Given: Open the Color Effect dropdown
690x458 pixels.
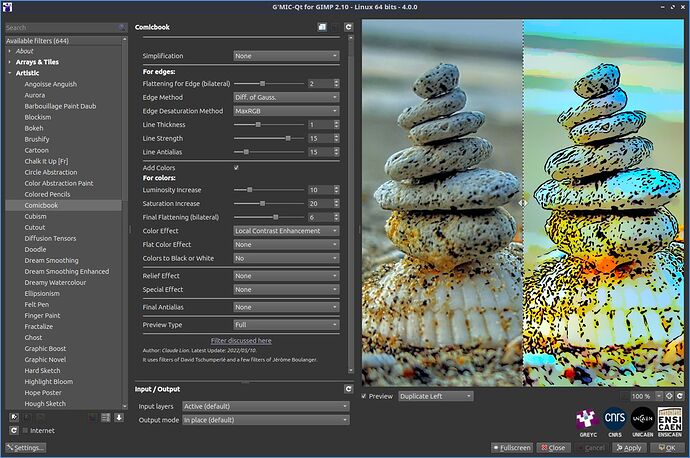Looking at the screenshot, I should (x=286, y=231).
